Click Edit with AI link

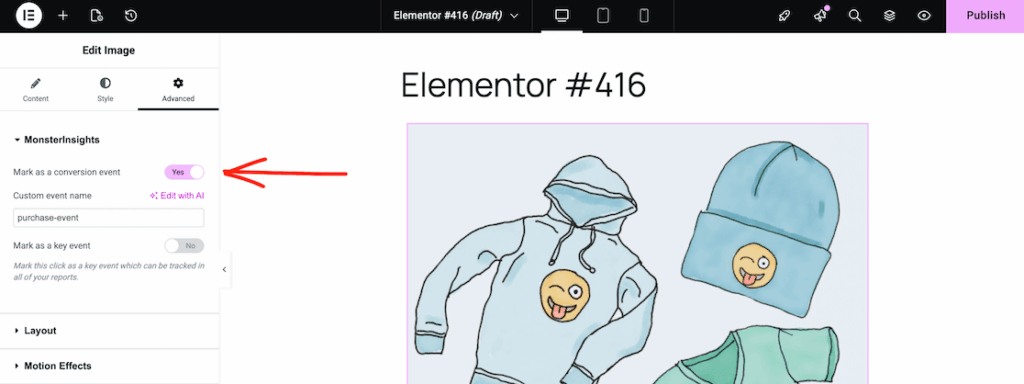tap(178, 195)
